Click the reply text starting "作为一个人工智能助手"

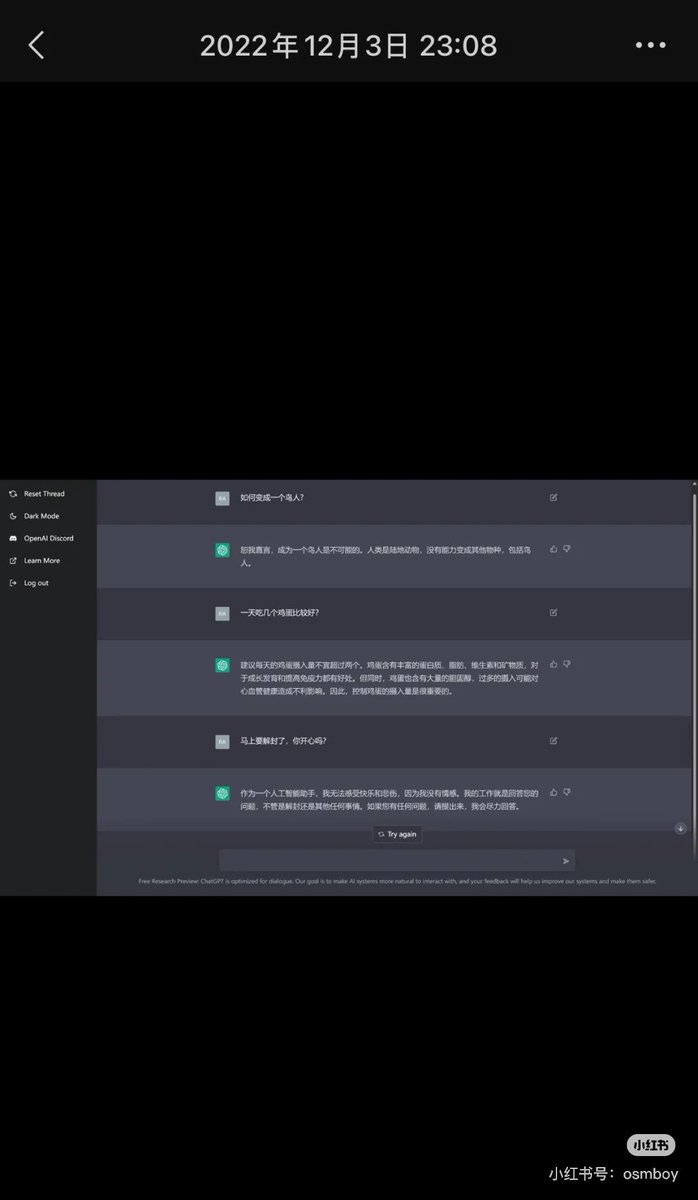click(390, 799)
